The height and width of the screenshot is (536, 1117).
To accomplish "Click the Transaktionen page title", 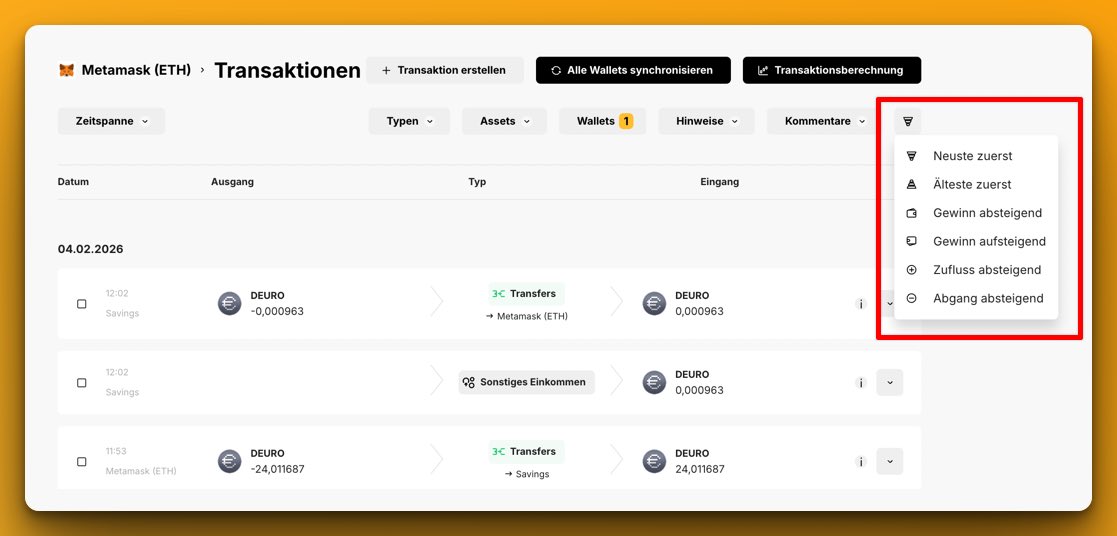I will 287,71.
